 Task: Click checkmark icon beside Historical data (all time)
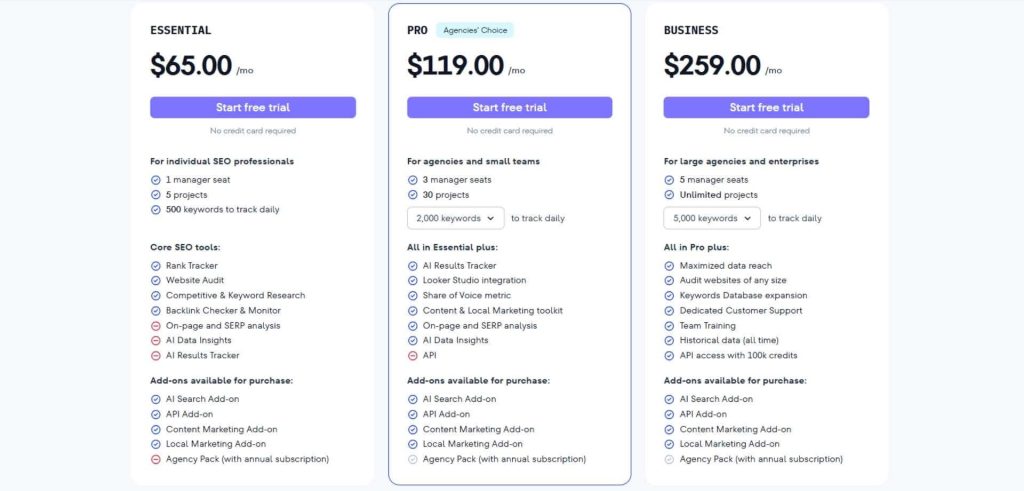(x=669, y=341)
